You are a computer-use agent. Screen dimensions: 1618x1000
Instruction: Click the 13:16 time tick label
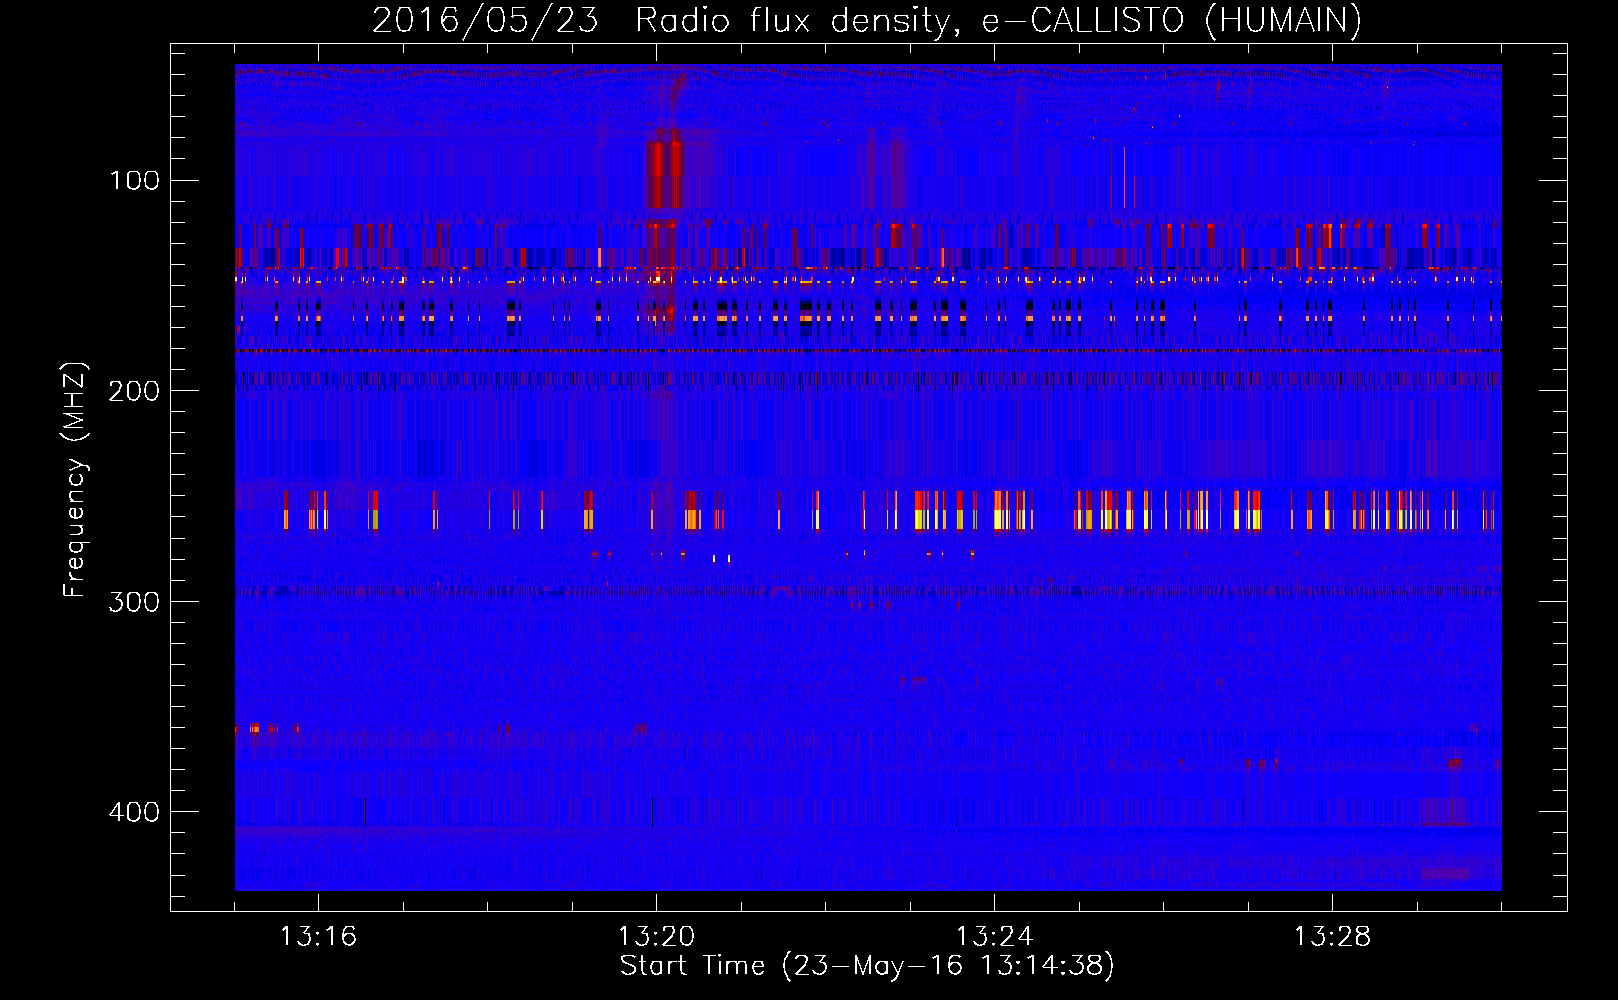click(318, 937)
